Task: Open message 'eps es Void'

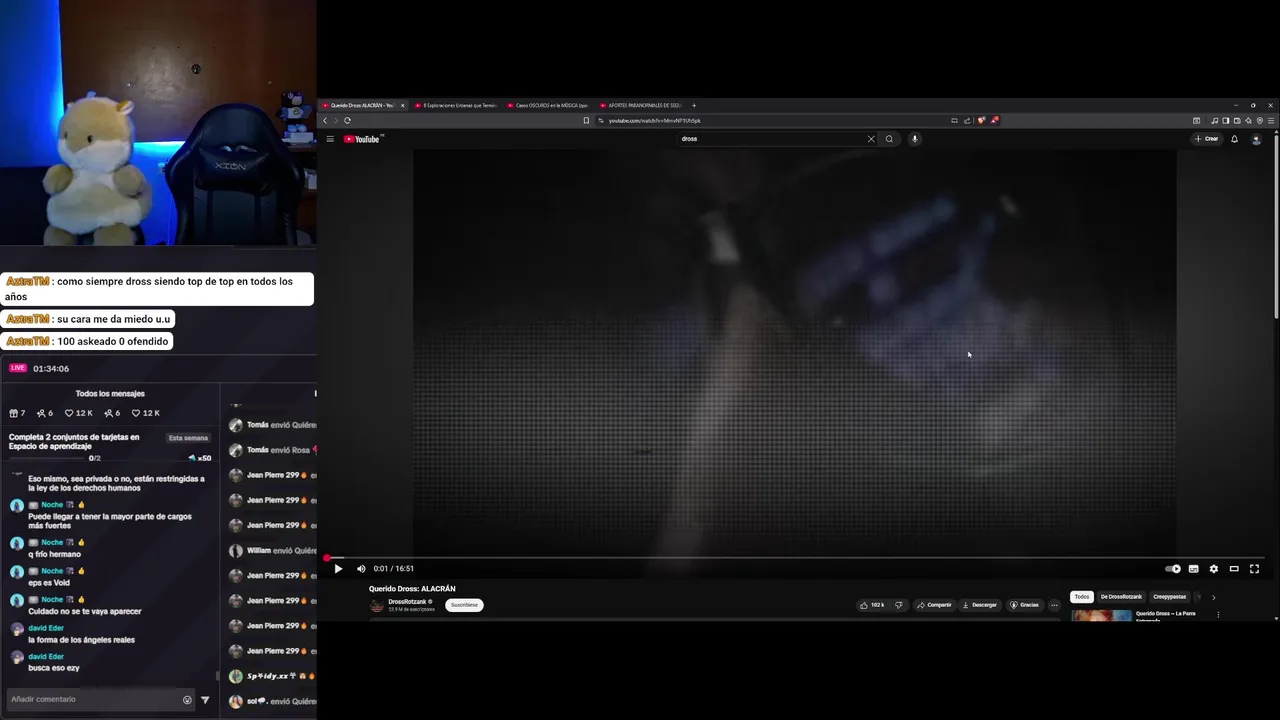Action: [x=49, y=583]
